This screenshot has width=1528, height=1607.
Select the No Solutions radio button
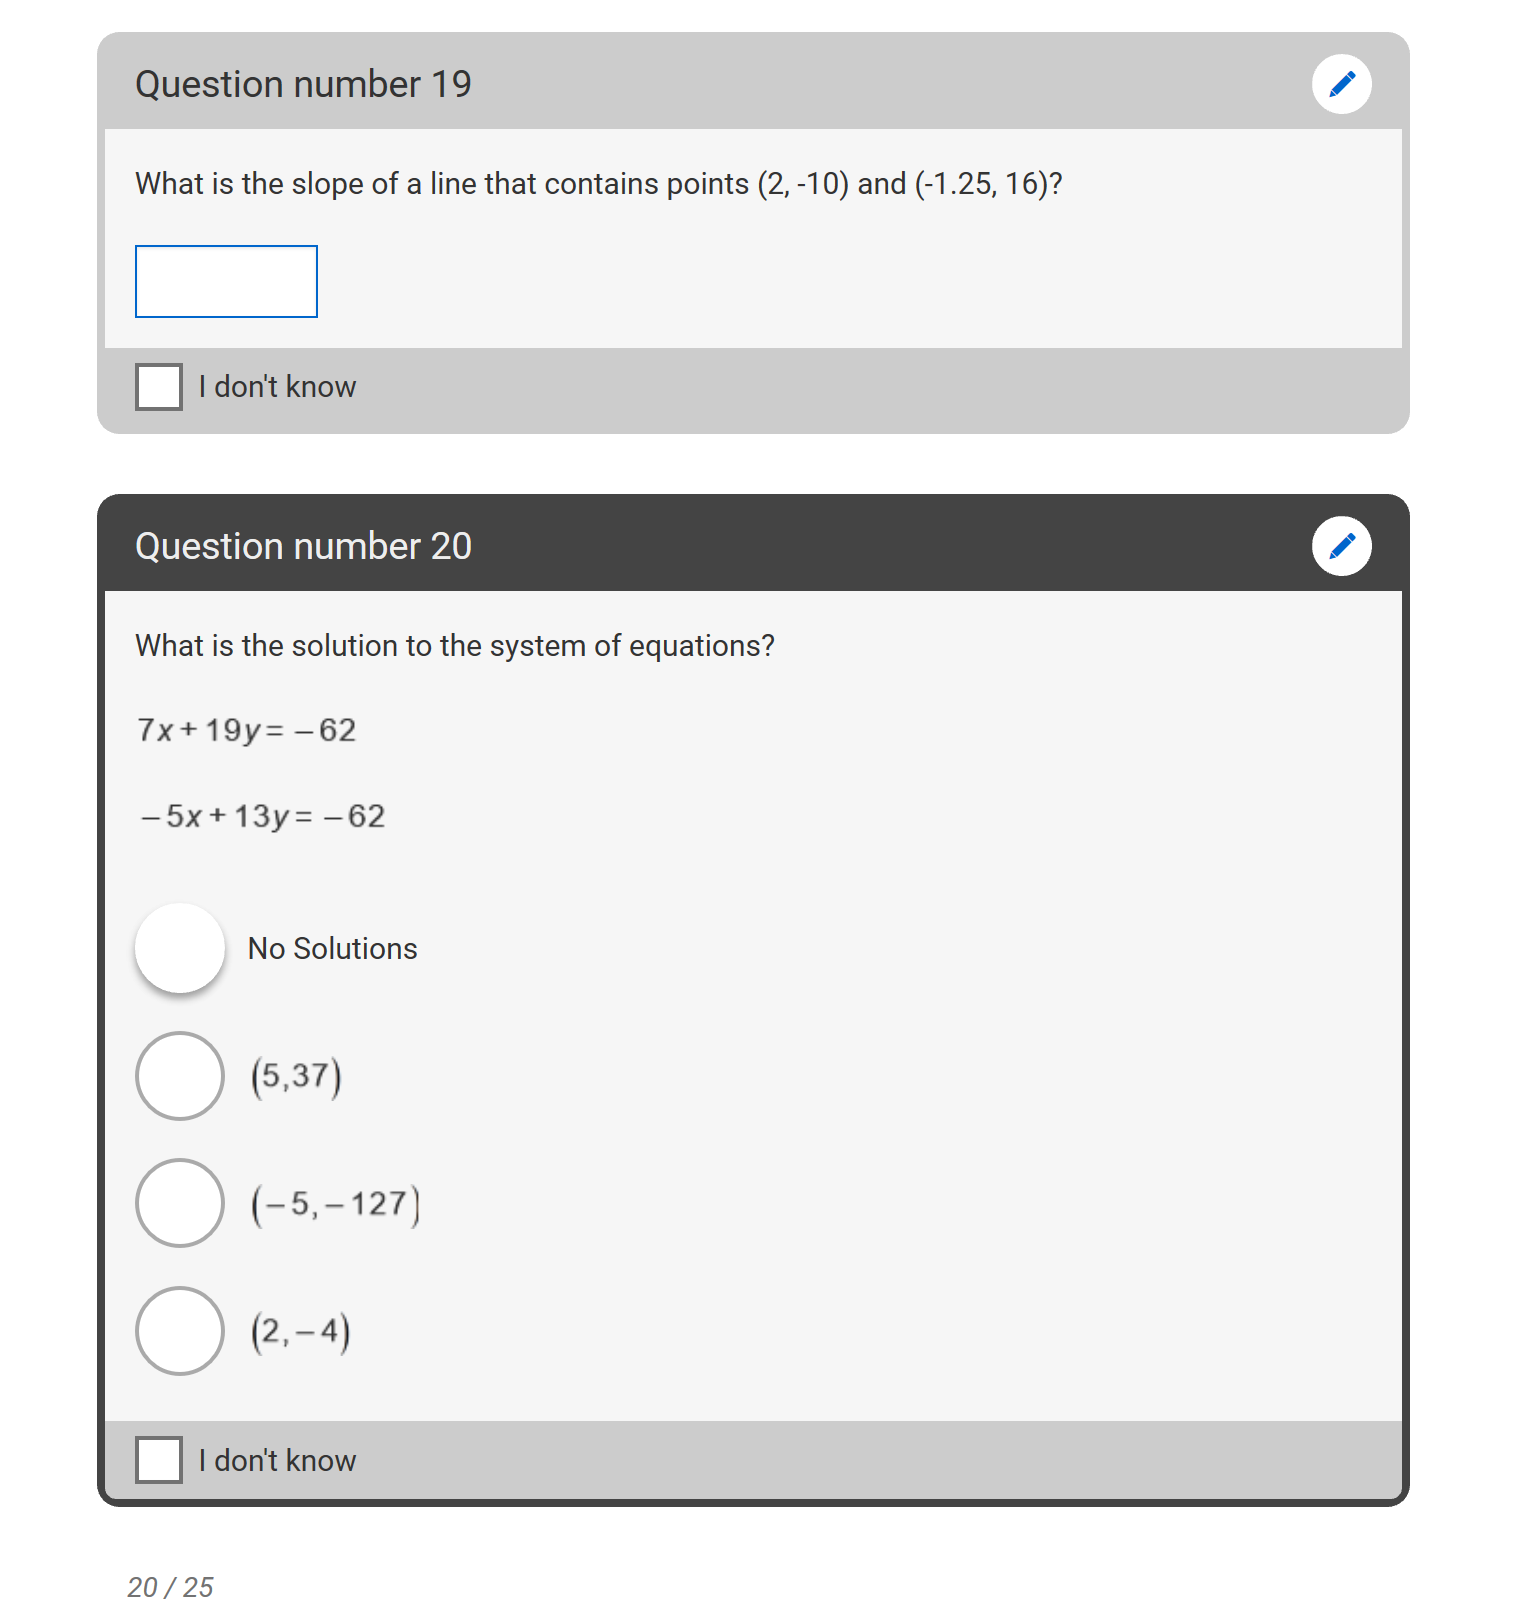[180, 948]
